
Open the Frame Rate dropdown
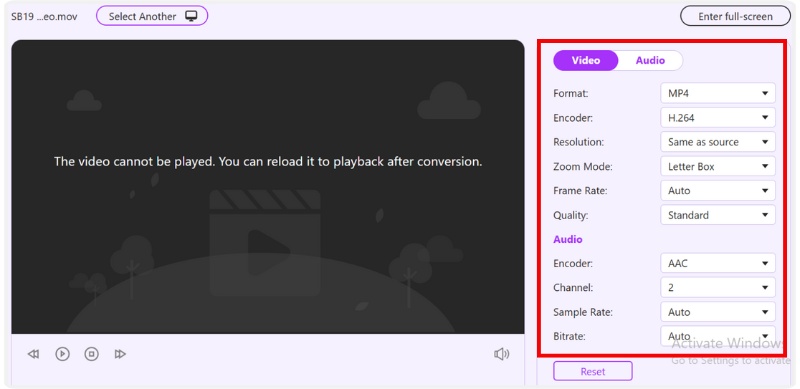[x=718, y=190]
